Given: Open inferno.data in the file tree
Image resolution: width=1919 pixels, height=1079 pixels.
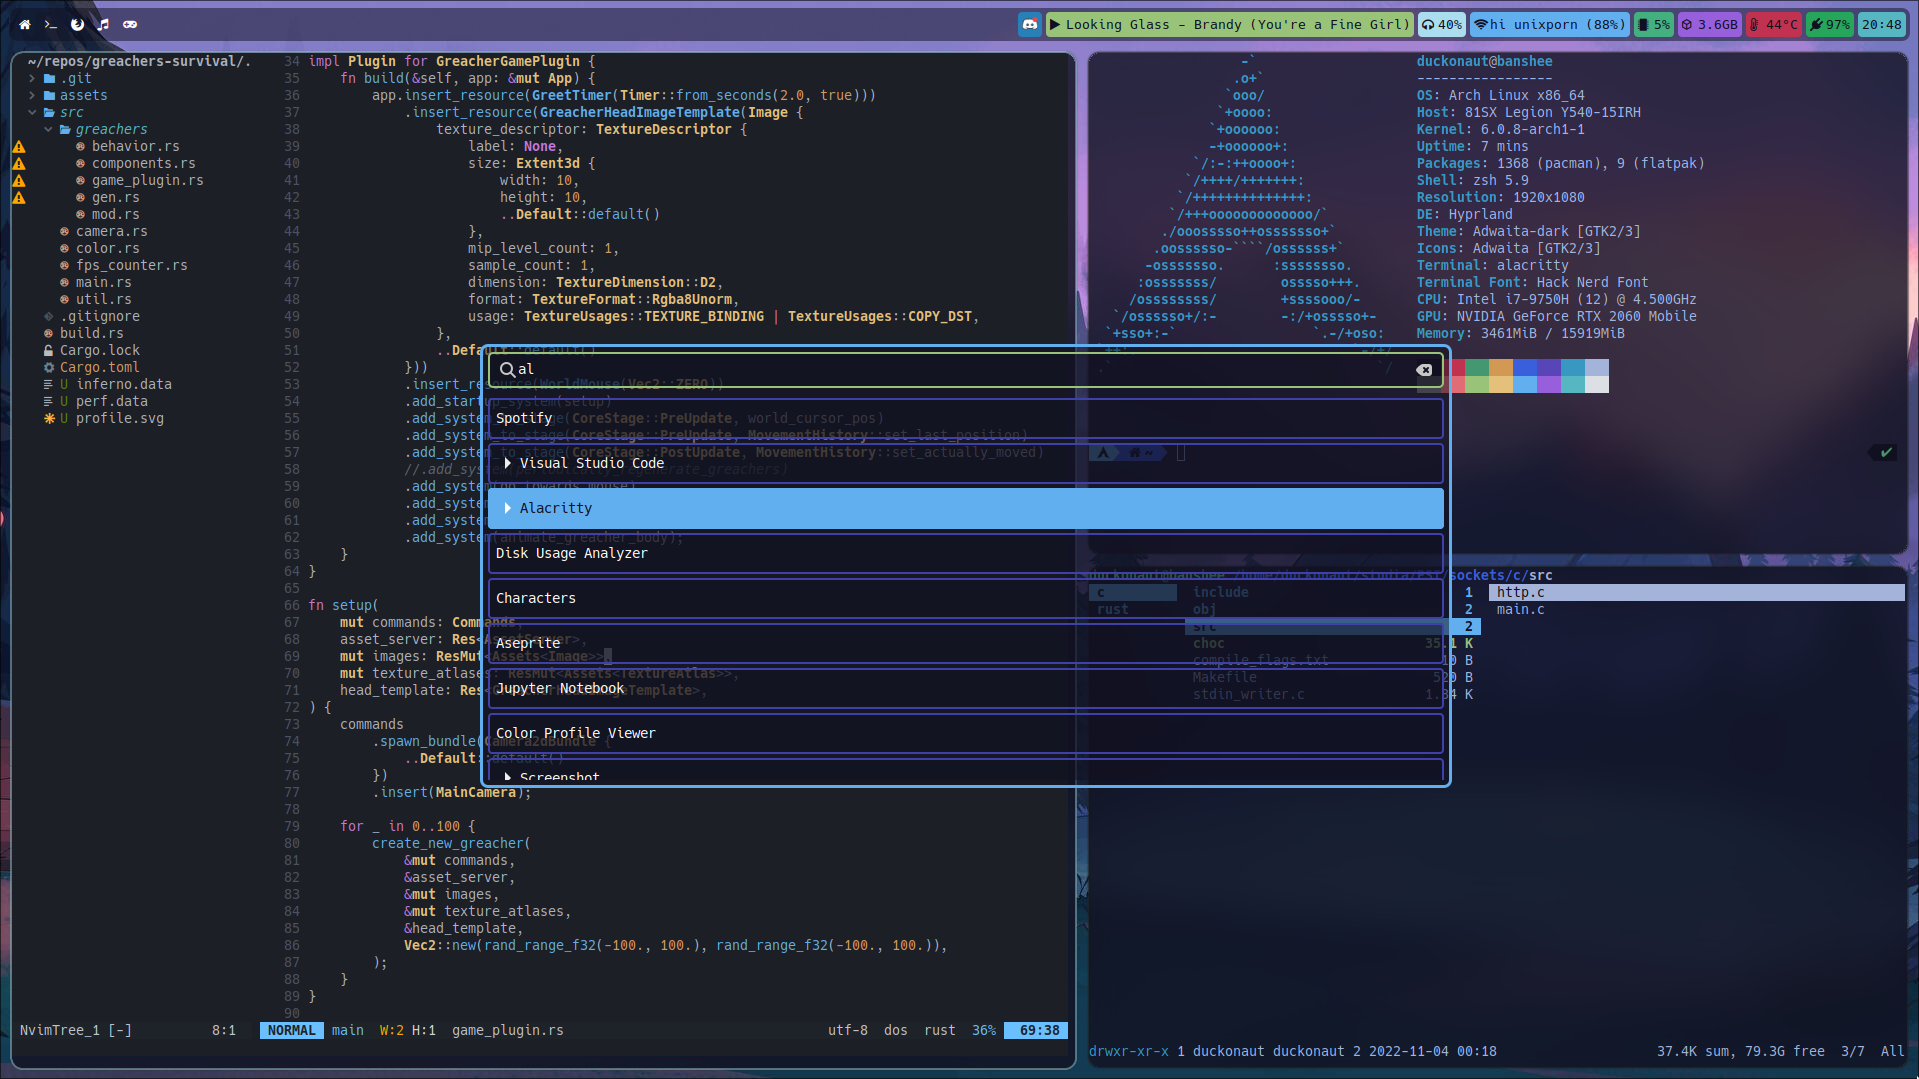Looking at the screenshot, I should tap(124, 384).
